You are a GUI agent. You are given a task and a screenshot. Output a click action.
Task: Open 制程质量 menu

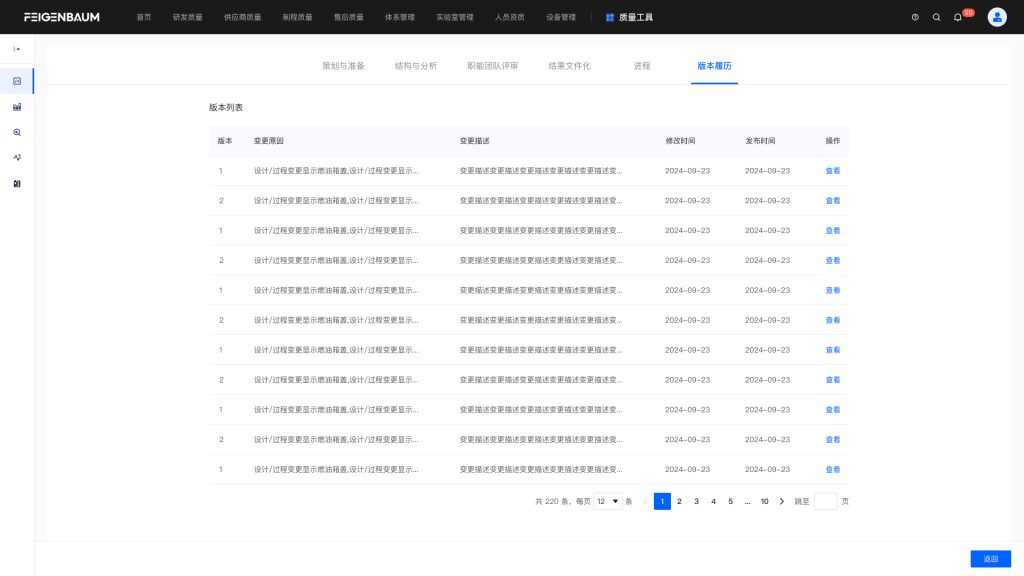pos(297,17)
